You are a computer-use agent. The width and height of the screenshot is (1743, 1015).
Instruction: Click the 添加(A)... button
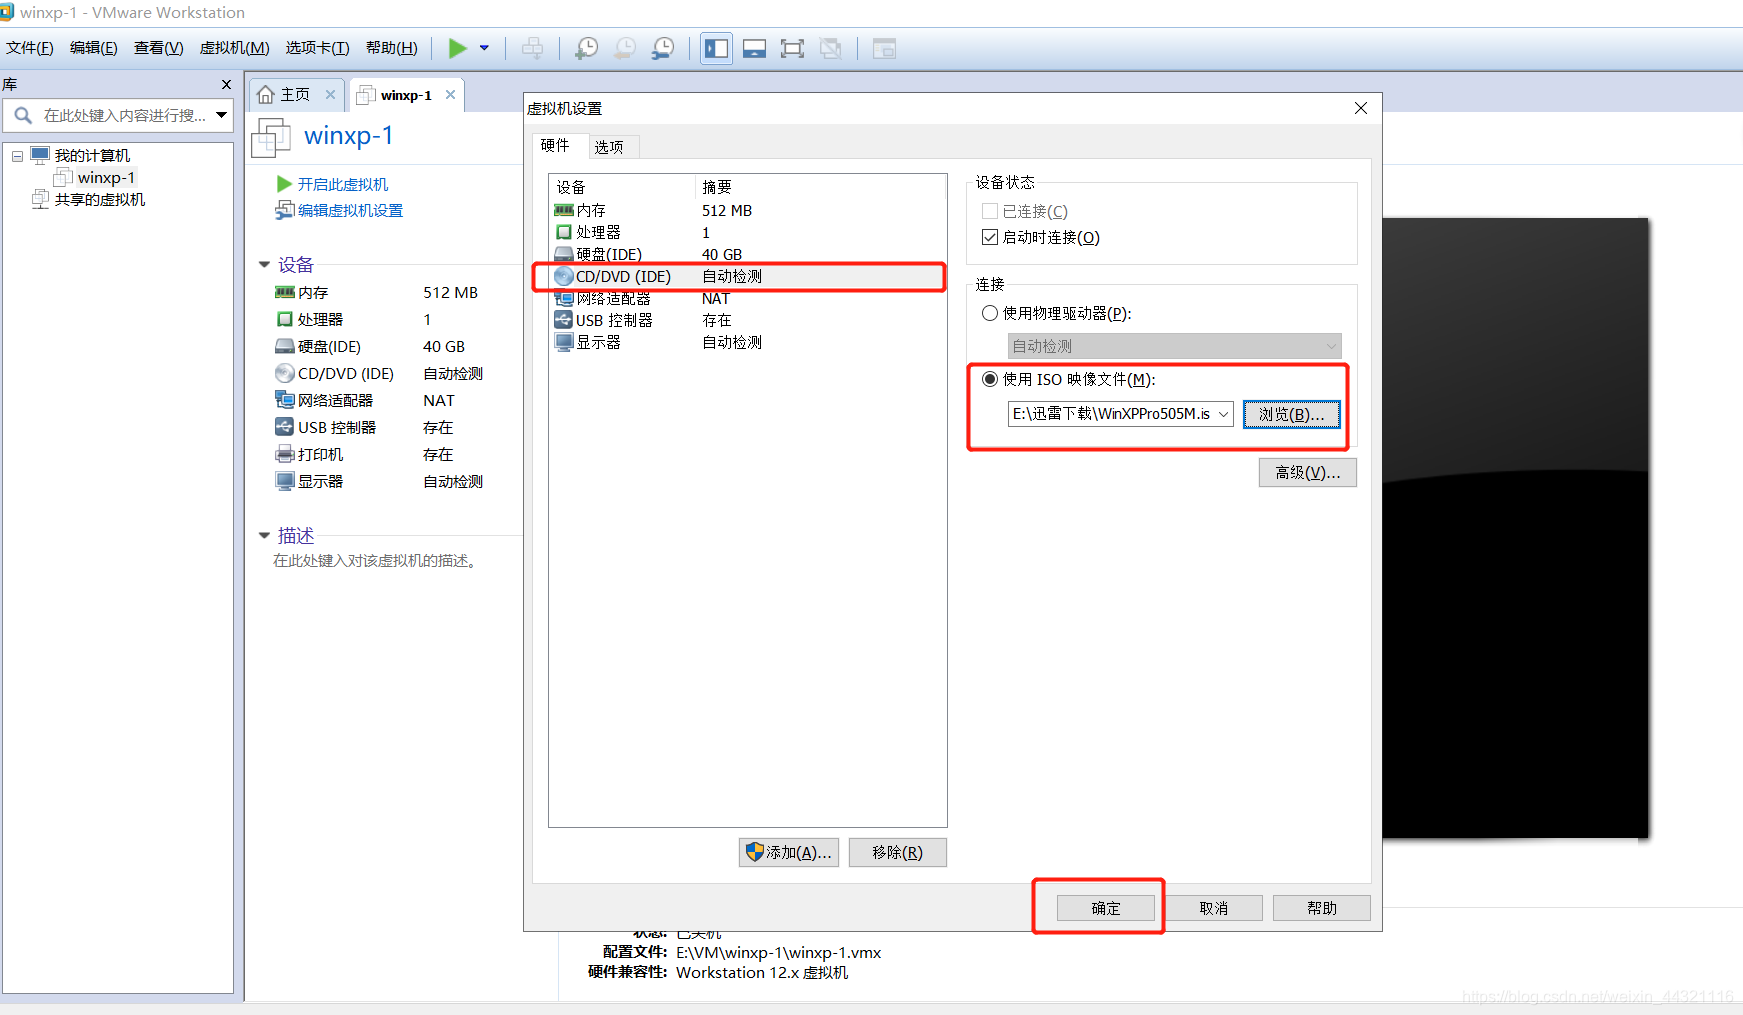pos(788,853)
